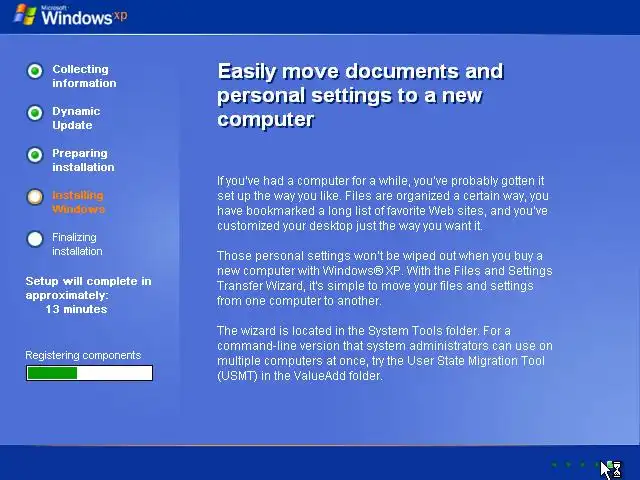Click the paragraph starting "The wizard is located"
This screenshot has width=640, height=480.
tap(384, 353)
